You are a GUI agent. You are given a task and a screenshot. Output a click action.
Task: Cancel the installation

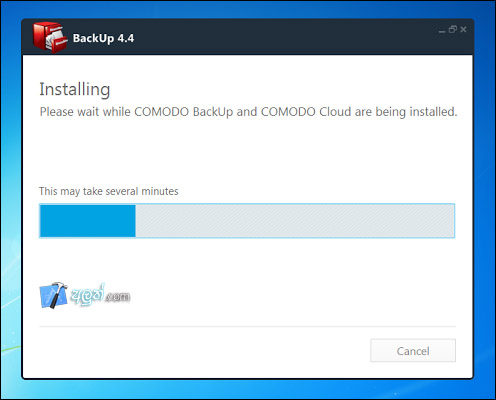413,351
